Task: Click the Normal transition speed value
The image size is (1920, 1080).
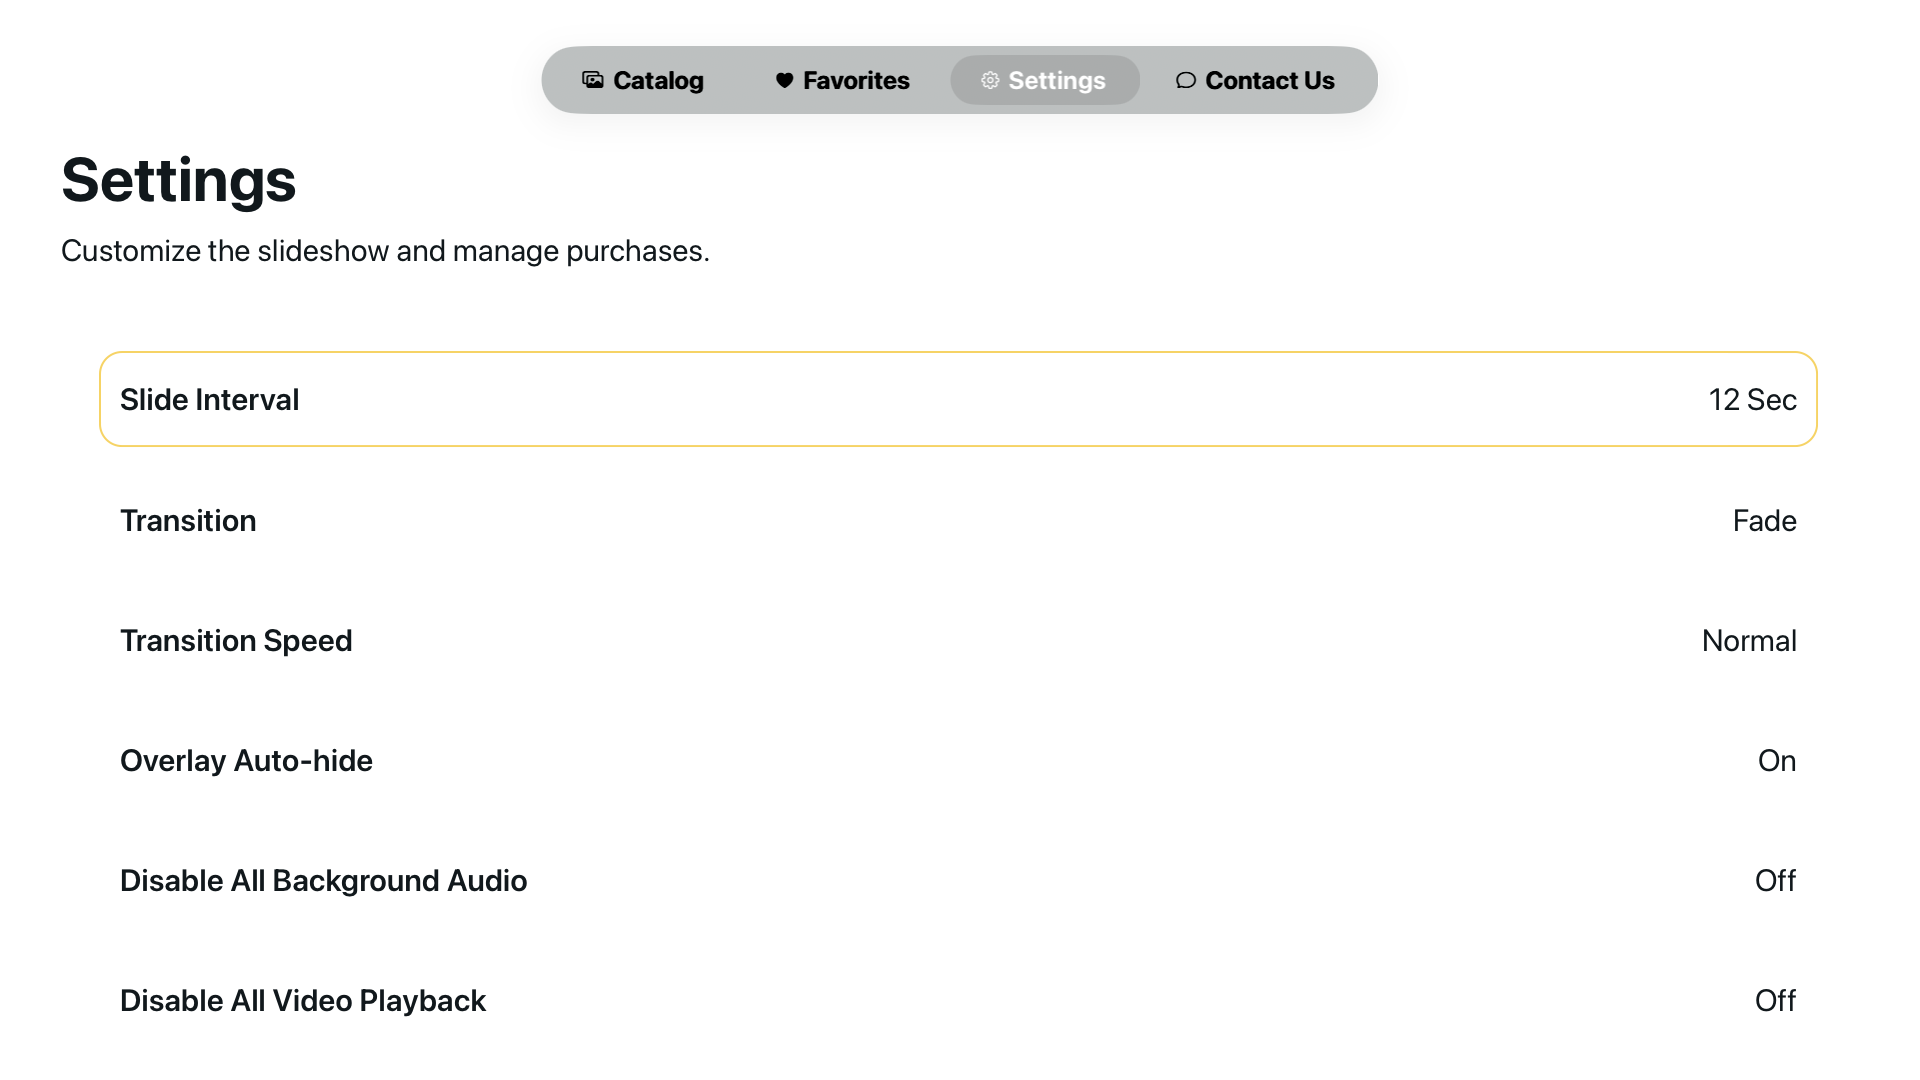Action: [x=1749, y=640]
